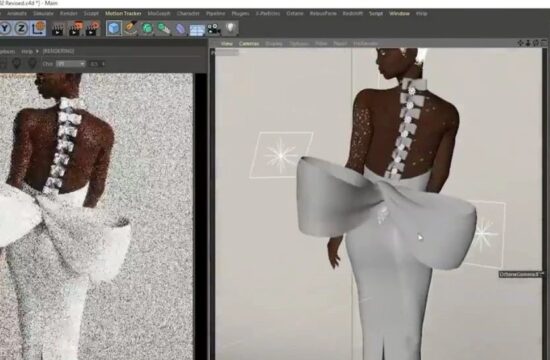The height and width of the screenshot is (360, 550).
Task: Open the Floor environment grid icon
Action: tap(197, 29)
